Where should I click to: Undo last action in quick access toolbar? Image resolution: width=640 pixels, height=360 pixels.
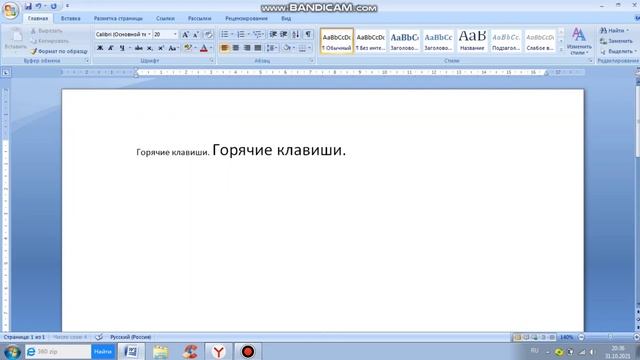tap(38, 6)
